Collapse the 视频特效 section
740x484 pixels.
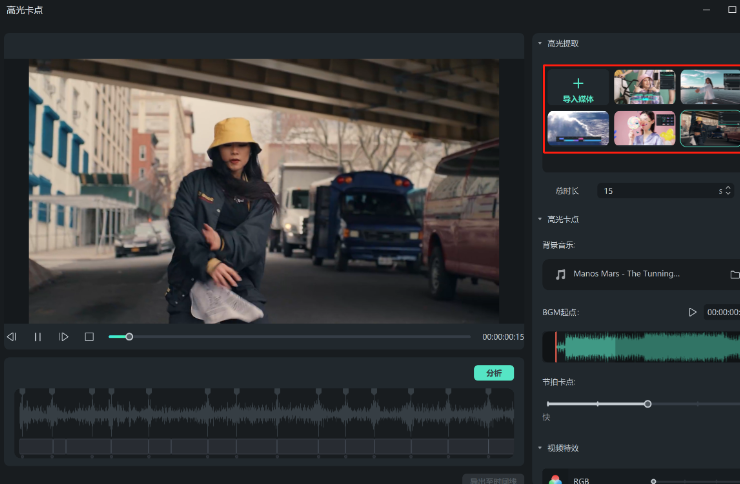540,448
